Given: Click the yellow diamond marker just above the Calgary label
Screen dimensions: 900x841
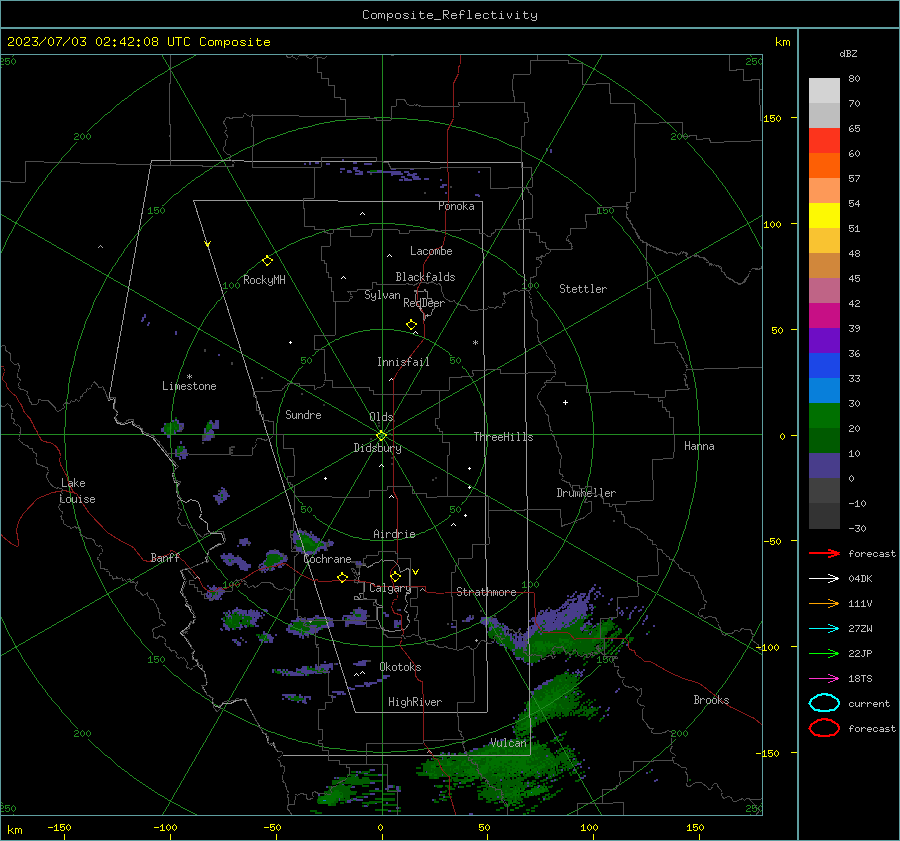Looking at the screenshot, I should pyautogui.click(x=395, y=576).
